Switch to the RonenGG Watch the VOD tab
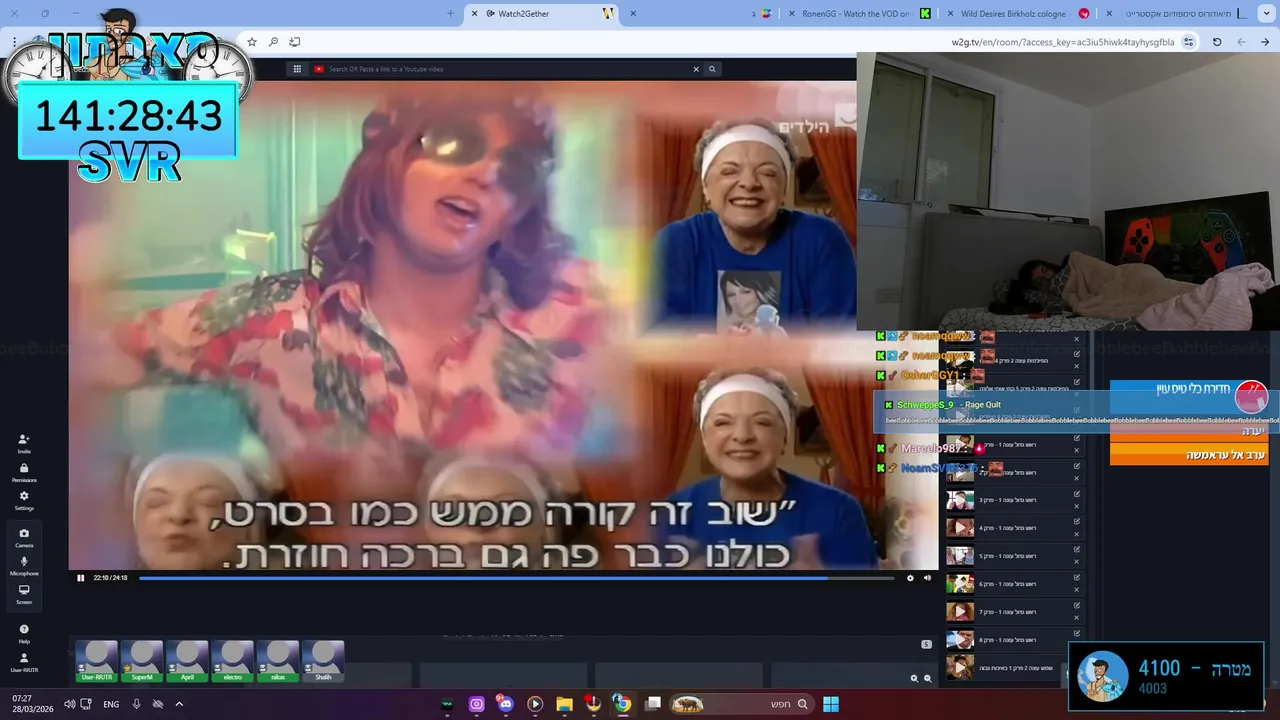The image size is (1280, 720). [857, 13]
